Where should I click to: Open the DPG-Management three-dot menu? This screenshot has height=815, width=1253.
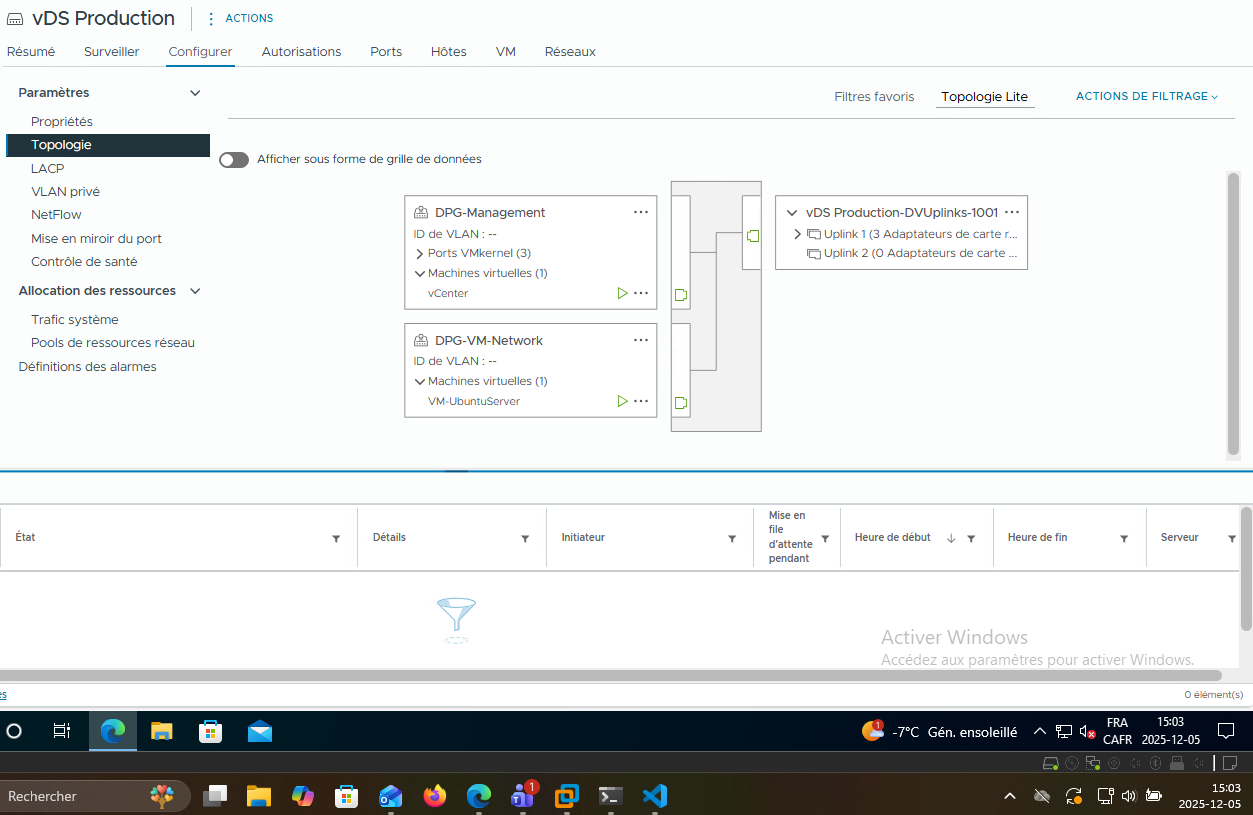pos(641,212)
